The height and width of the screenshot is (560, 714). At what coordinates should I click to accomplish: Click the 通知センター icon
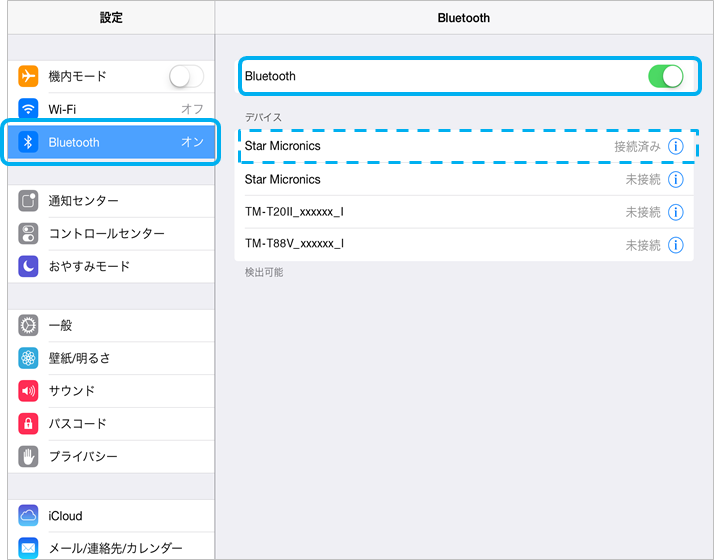click(28, 201)
